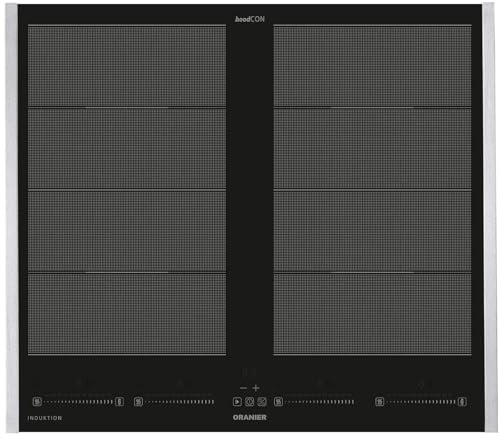Viewport: 500px width, 440px height.
Task: Tap the square icon starting the second-from-left slider
Action: [138, 402]
